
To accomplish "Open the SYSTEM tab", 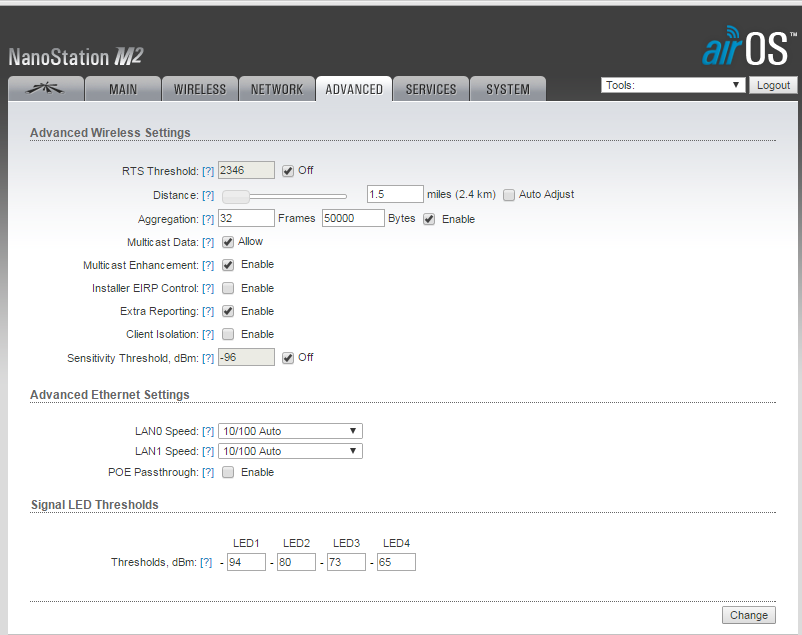I will pyautogui.click(x=508, y=89).
